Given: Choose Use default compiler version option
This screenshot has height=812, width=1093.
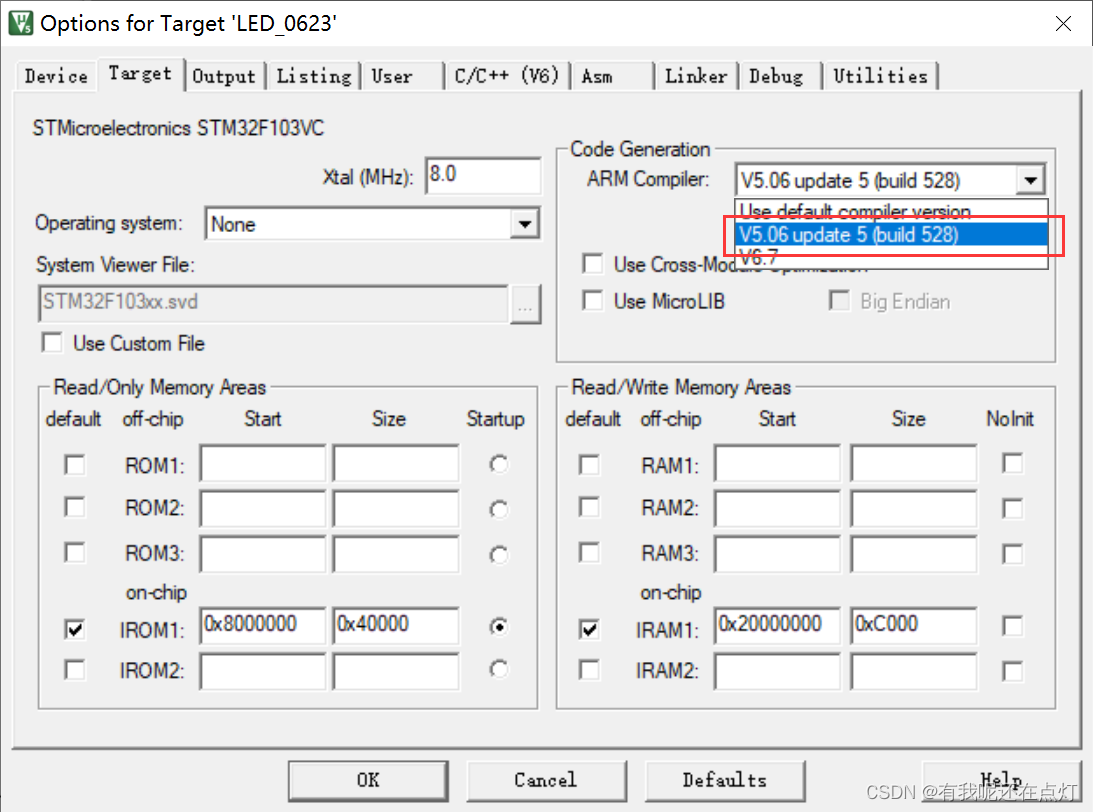Looking at the screenshot, I should click(852, 212).
